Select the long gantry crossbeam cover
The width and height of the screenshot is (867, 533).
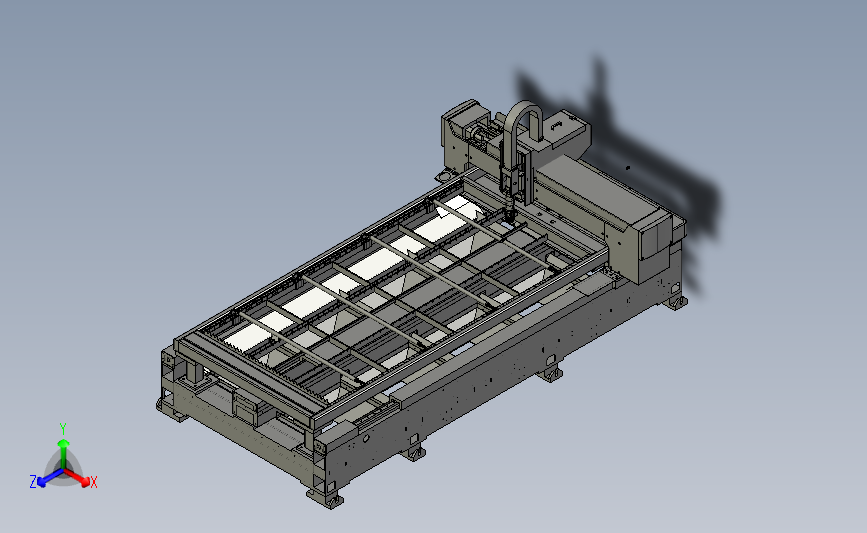[x=603, y=191]
